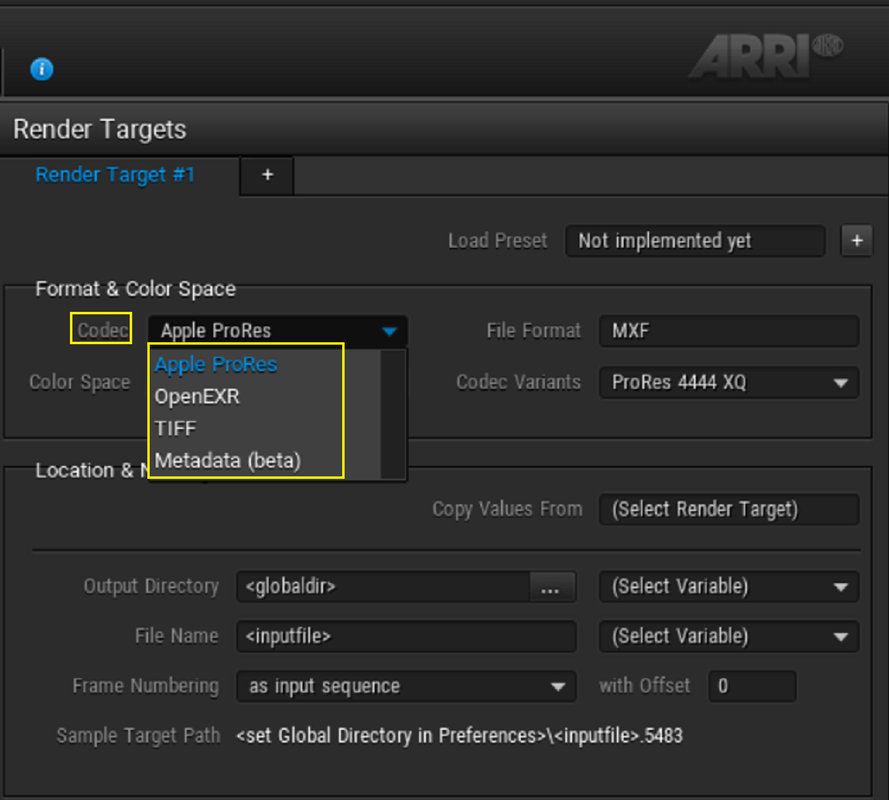Click the File Name input field
Screen dimensions: 889x800
(x=407, y=636)
